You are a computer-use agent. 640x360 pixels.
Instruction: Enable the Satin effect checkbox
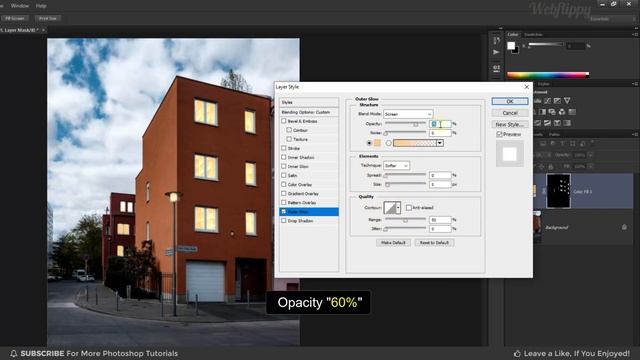click(284, 175)
